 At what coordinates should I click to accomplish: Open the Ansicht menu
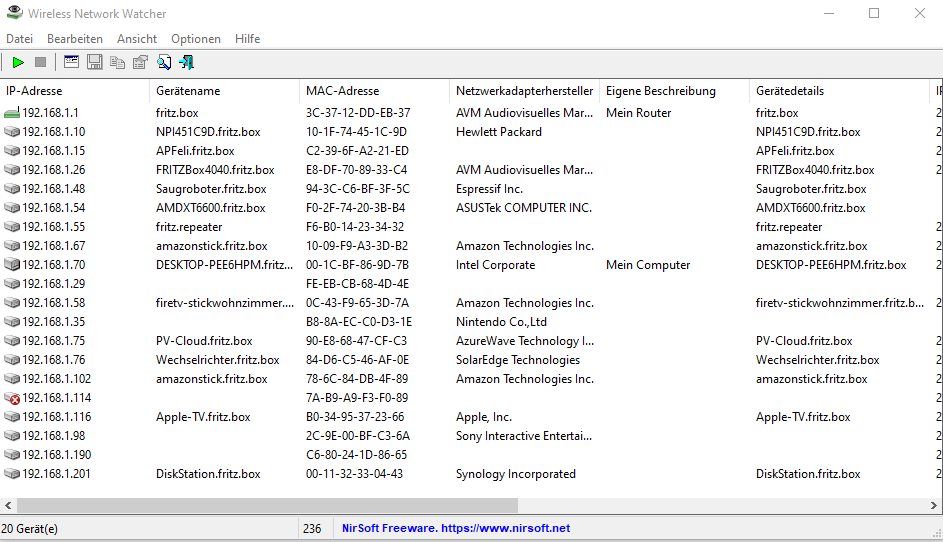(137, 39)
